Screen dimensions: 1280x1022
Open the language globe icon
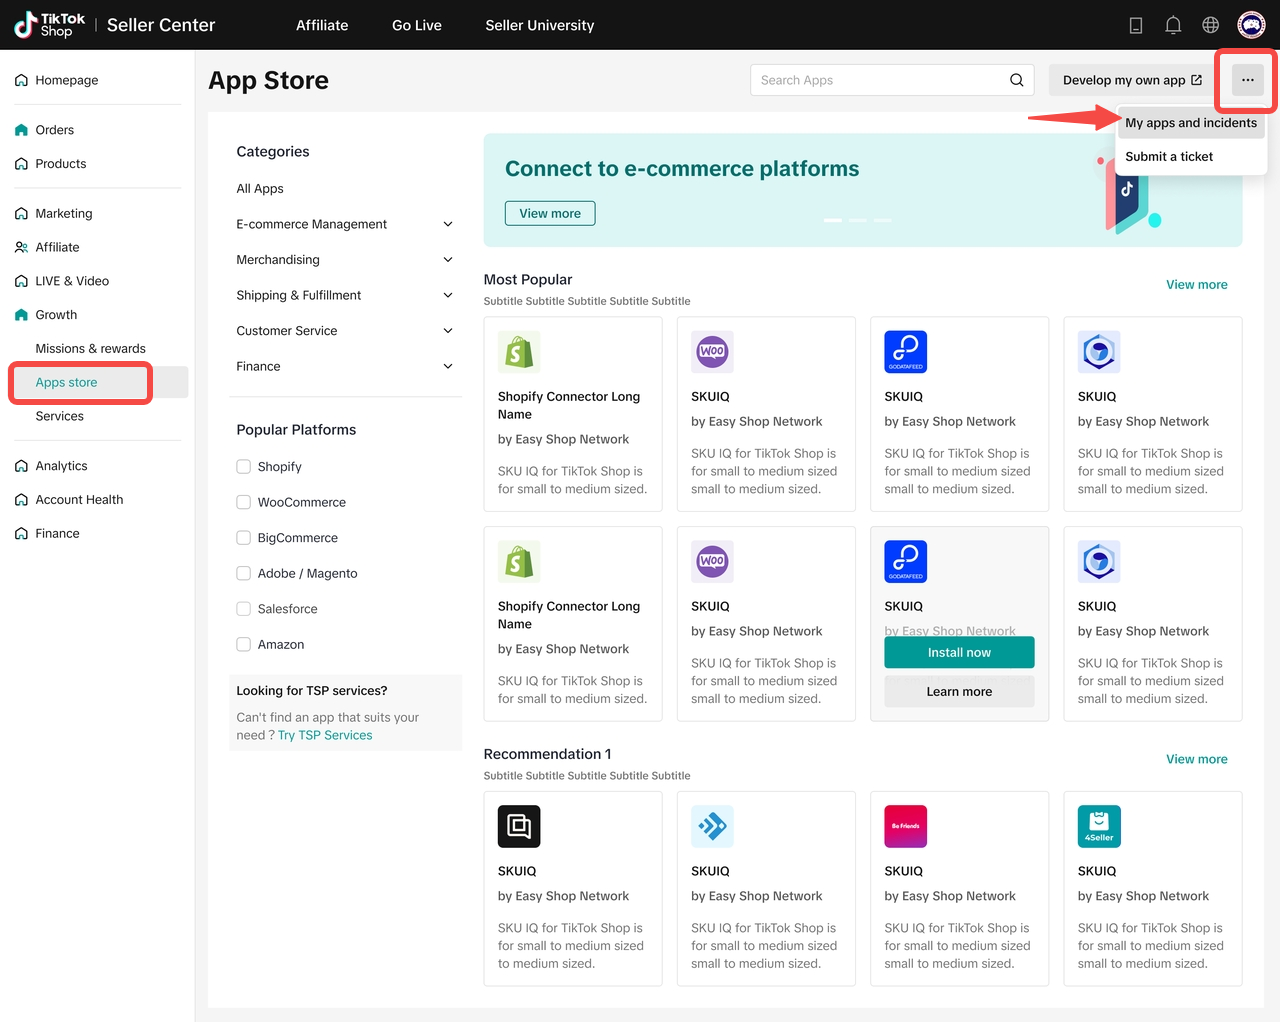point(1210,25)
